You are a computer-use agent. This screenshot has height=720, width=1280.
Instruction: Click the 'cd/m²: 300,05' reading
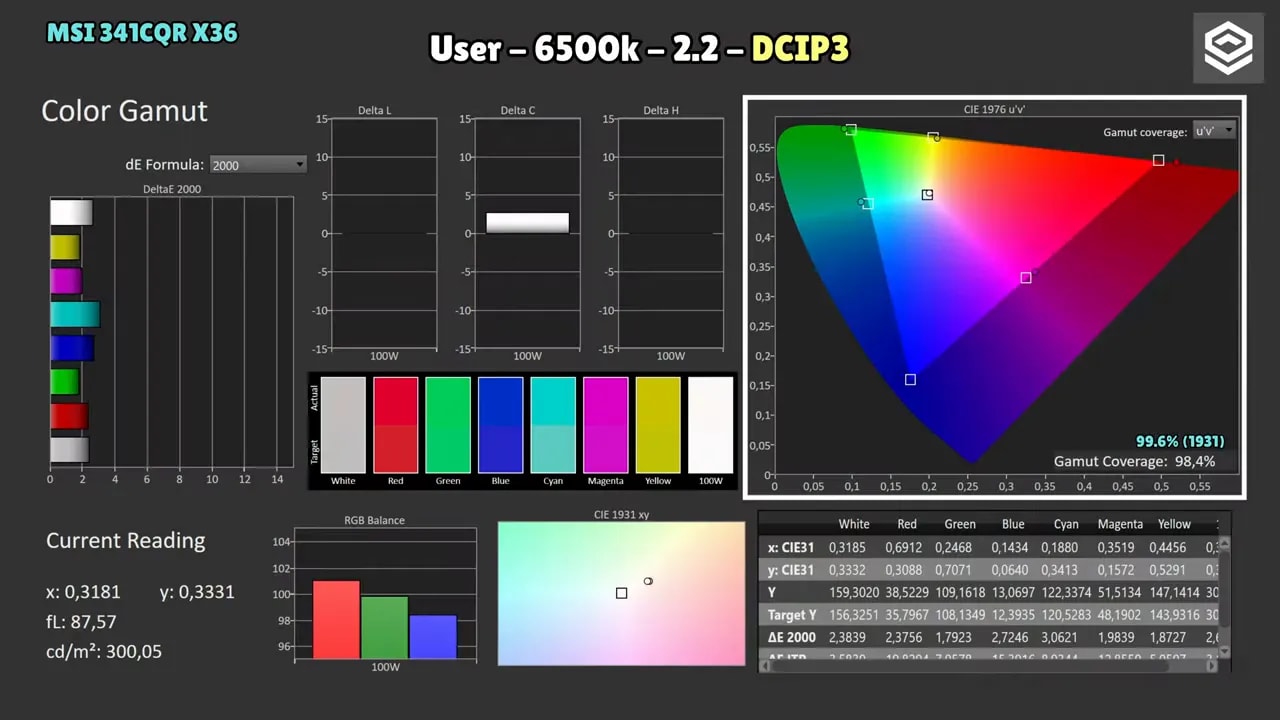pos(104,652)
